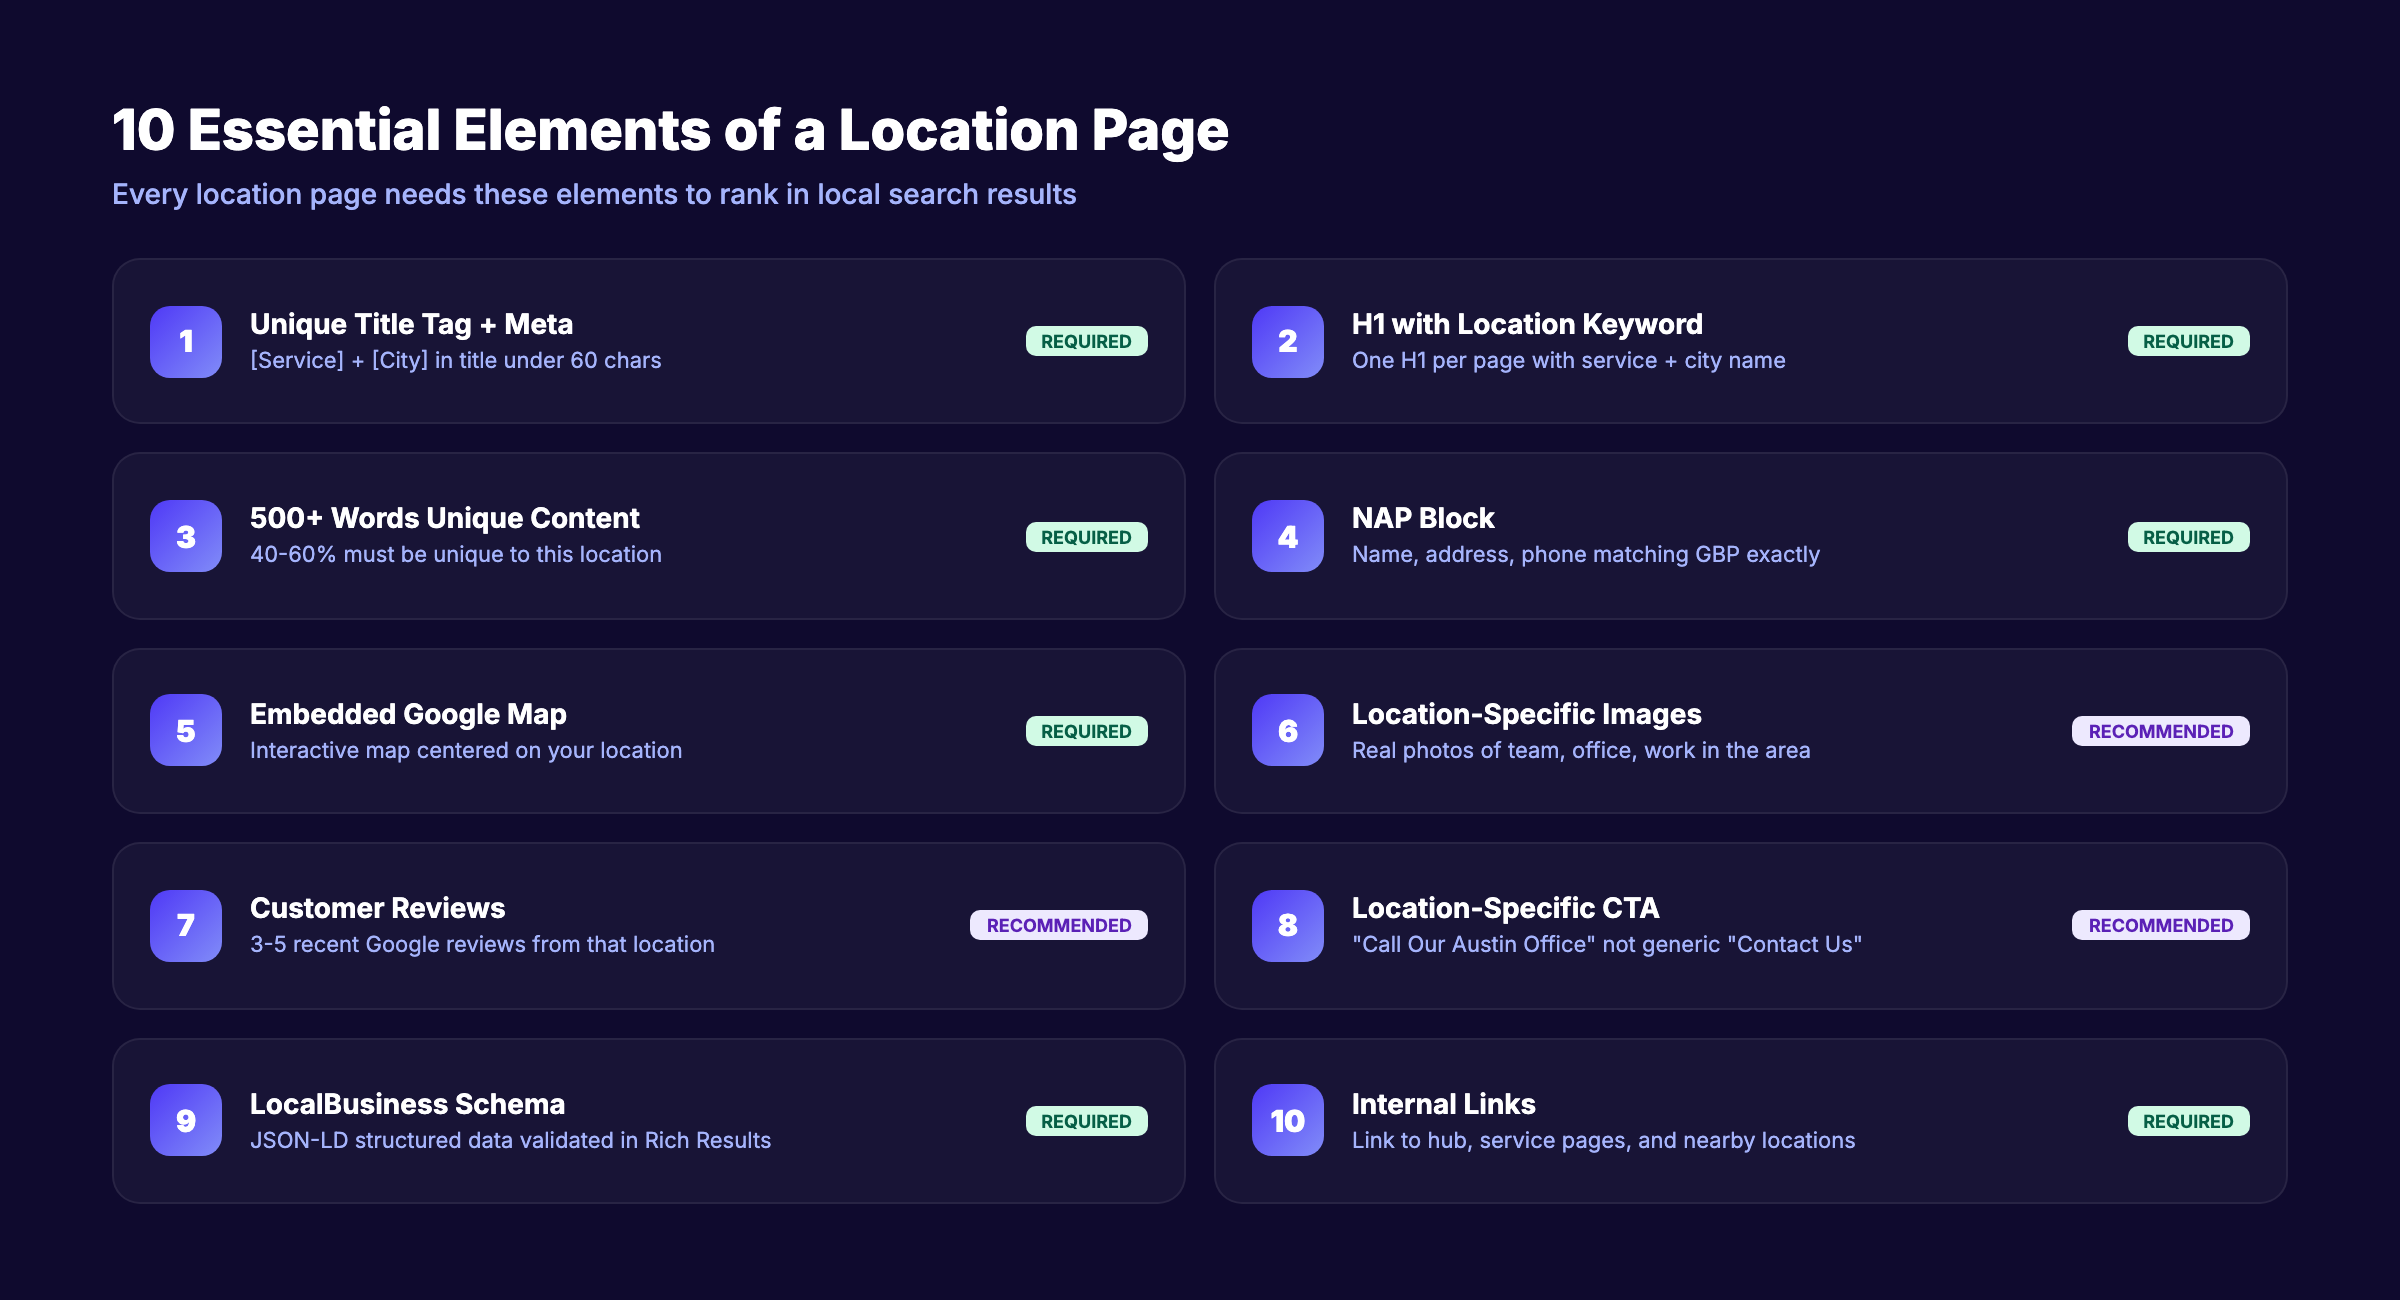Toggle the REQUIRED badge on Unique Title Tag card
Viewport: 2400px width, 1300px height.
pyautogui.click(x=1086, y=341)
